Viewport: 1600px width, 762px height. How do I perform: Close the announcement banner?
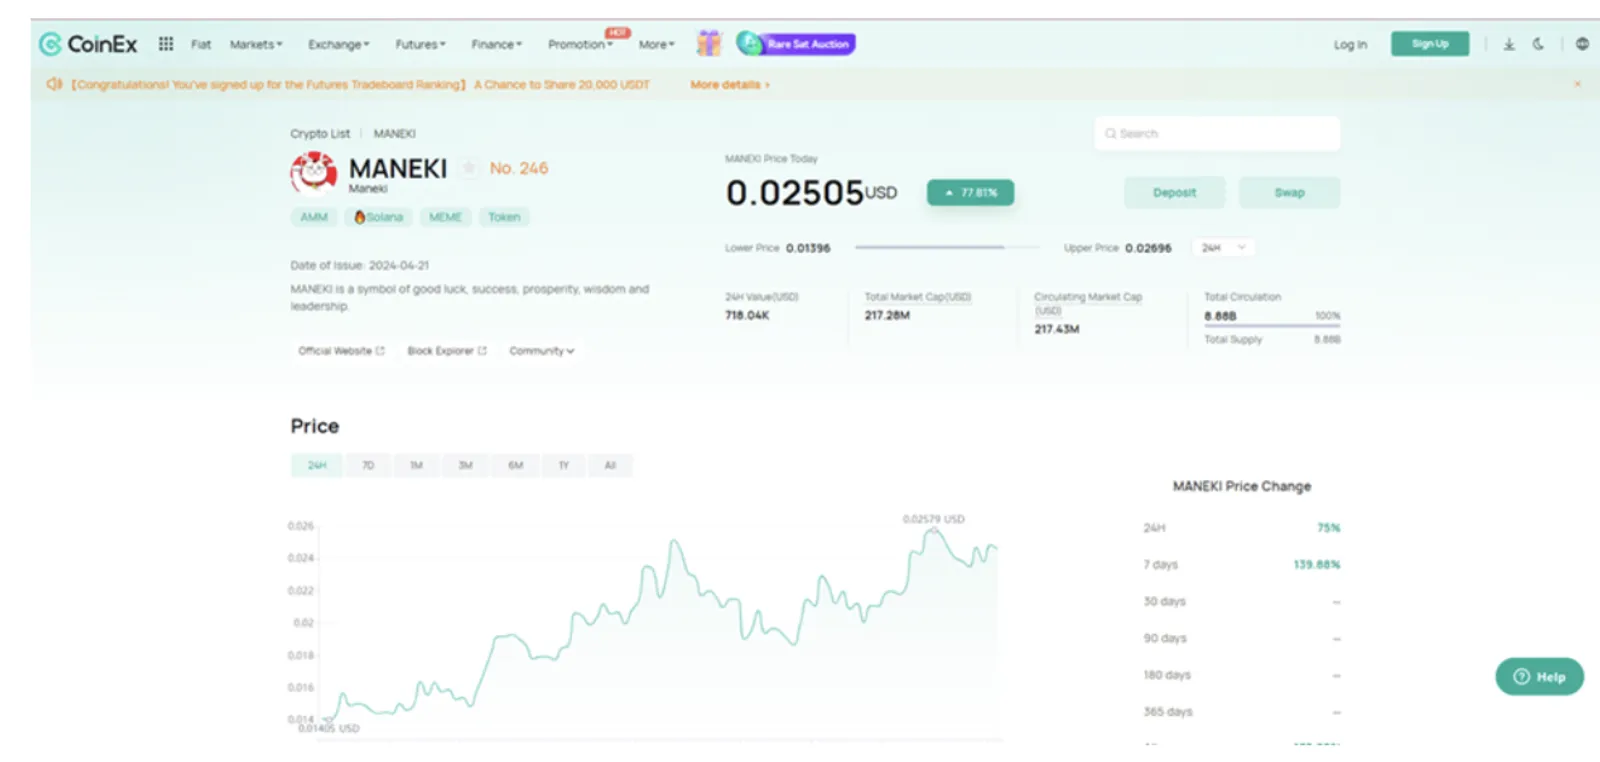pos(1577,84)
